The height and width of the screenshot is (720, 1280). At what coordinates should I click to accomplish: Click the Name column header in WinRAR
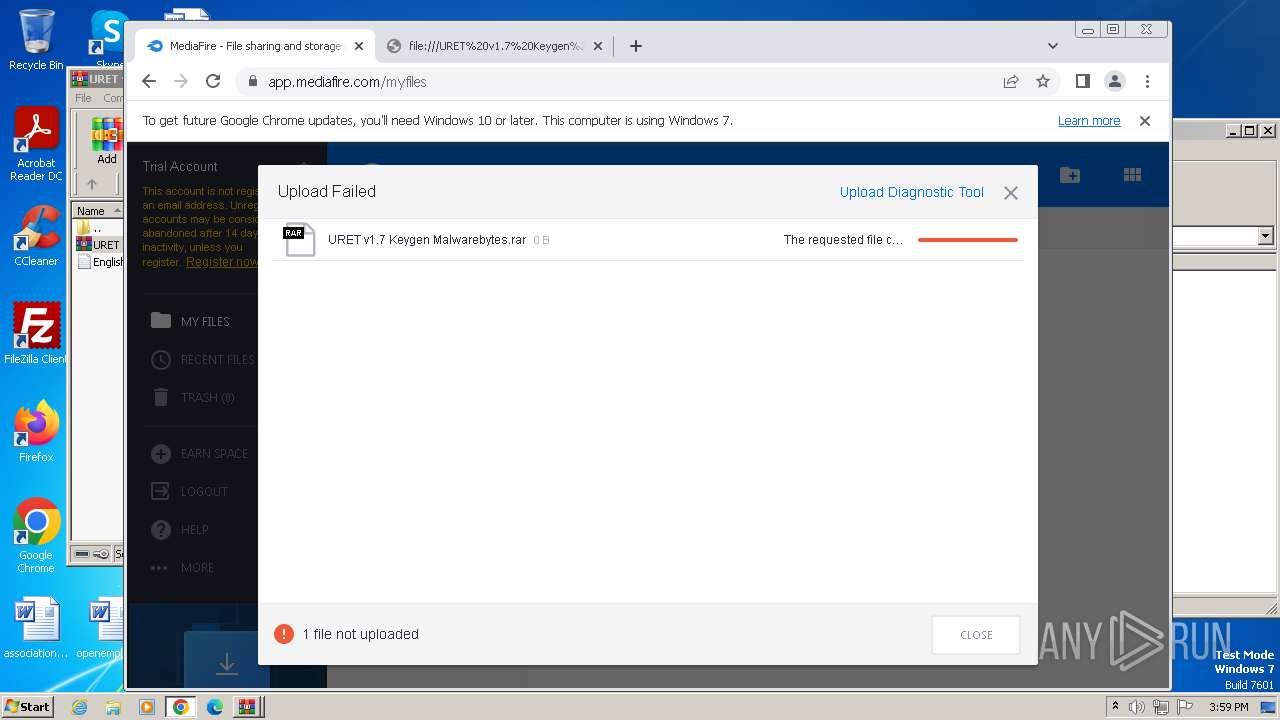pos(97,211)
